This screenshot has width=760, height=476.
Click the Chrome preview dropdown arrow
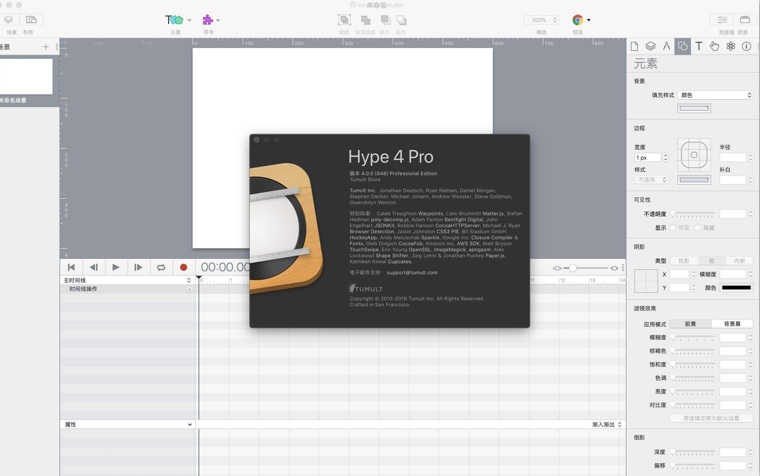588,20
